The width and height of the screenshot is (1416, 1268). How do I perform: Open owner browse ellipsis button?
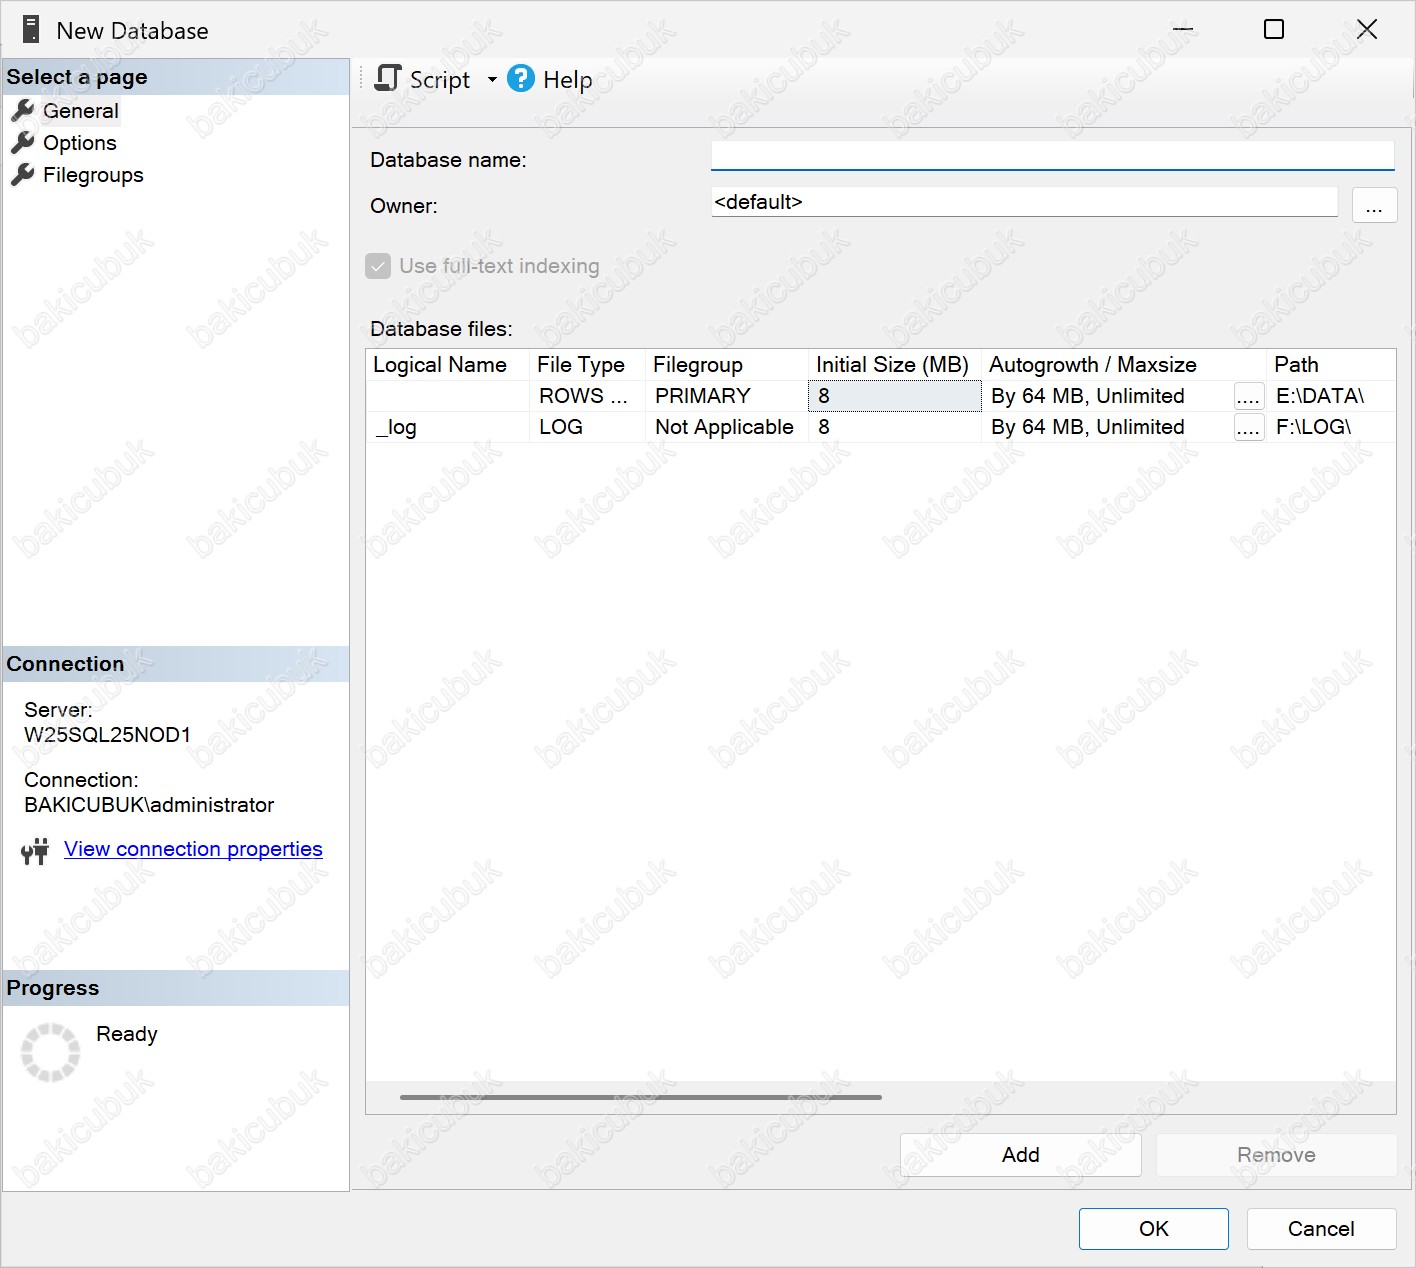[1374, 206]
